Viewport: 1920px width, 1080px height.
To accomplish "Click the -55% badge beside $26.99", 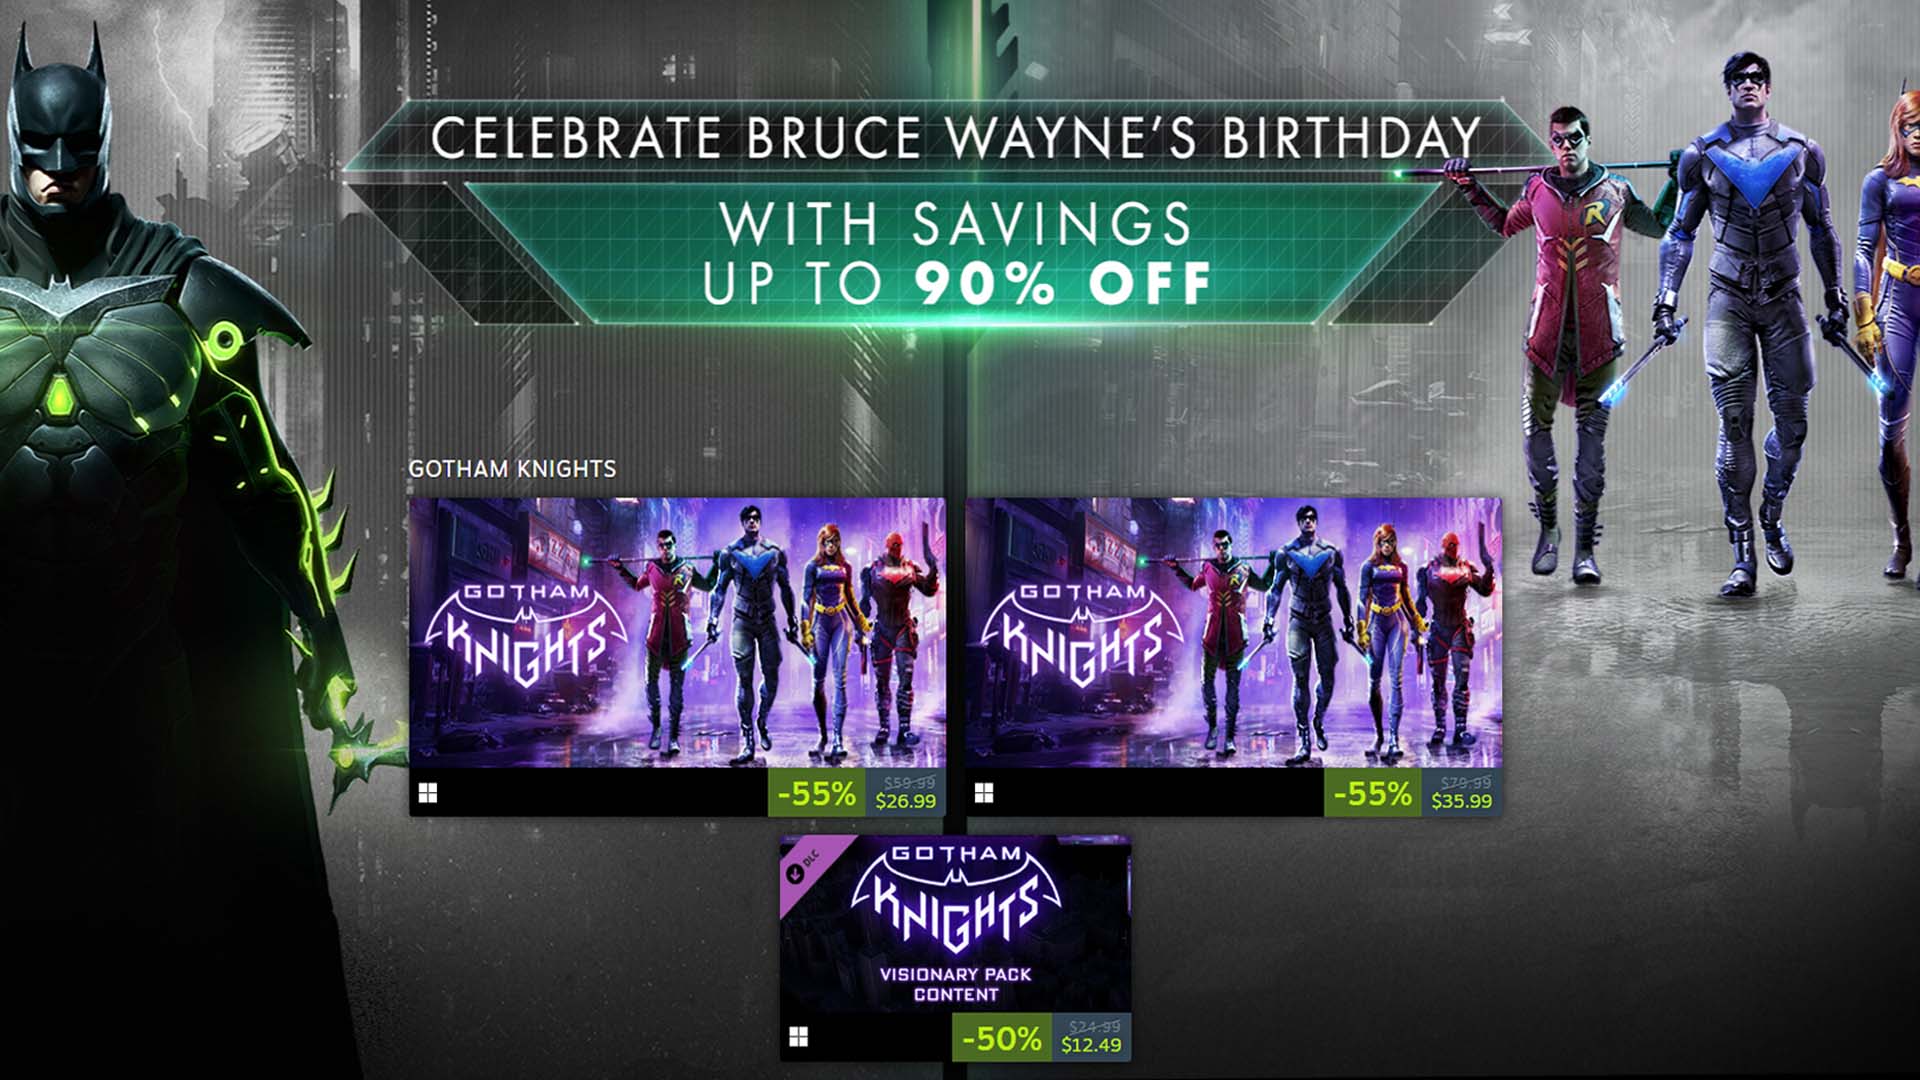I will [x=816, y=794].
